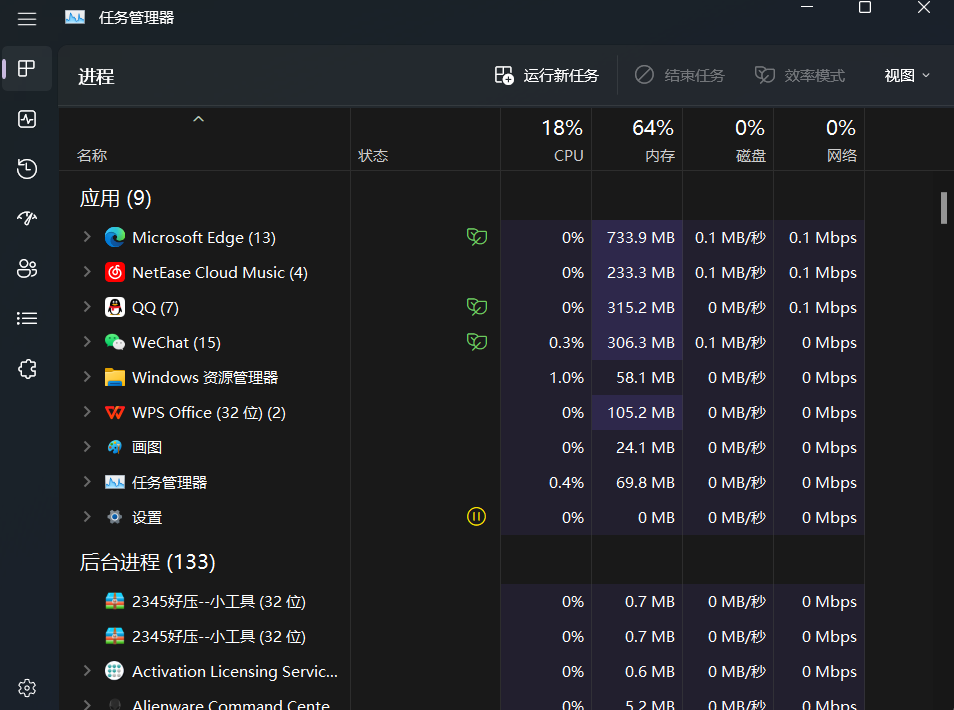Open the 视图 view dropdown

(907, 75)
